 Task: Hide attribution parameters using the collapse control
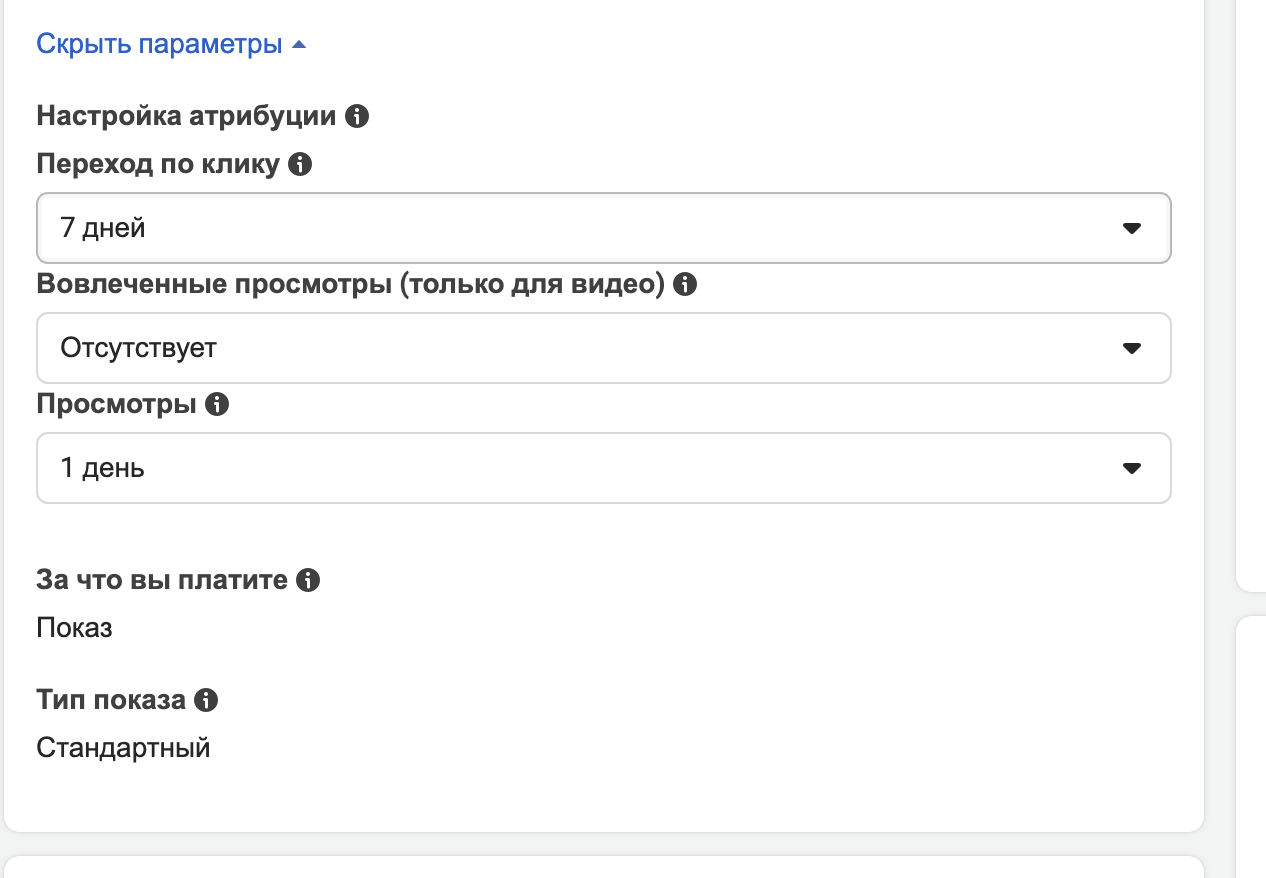click(160, 43)
